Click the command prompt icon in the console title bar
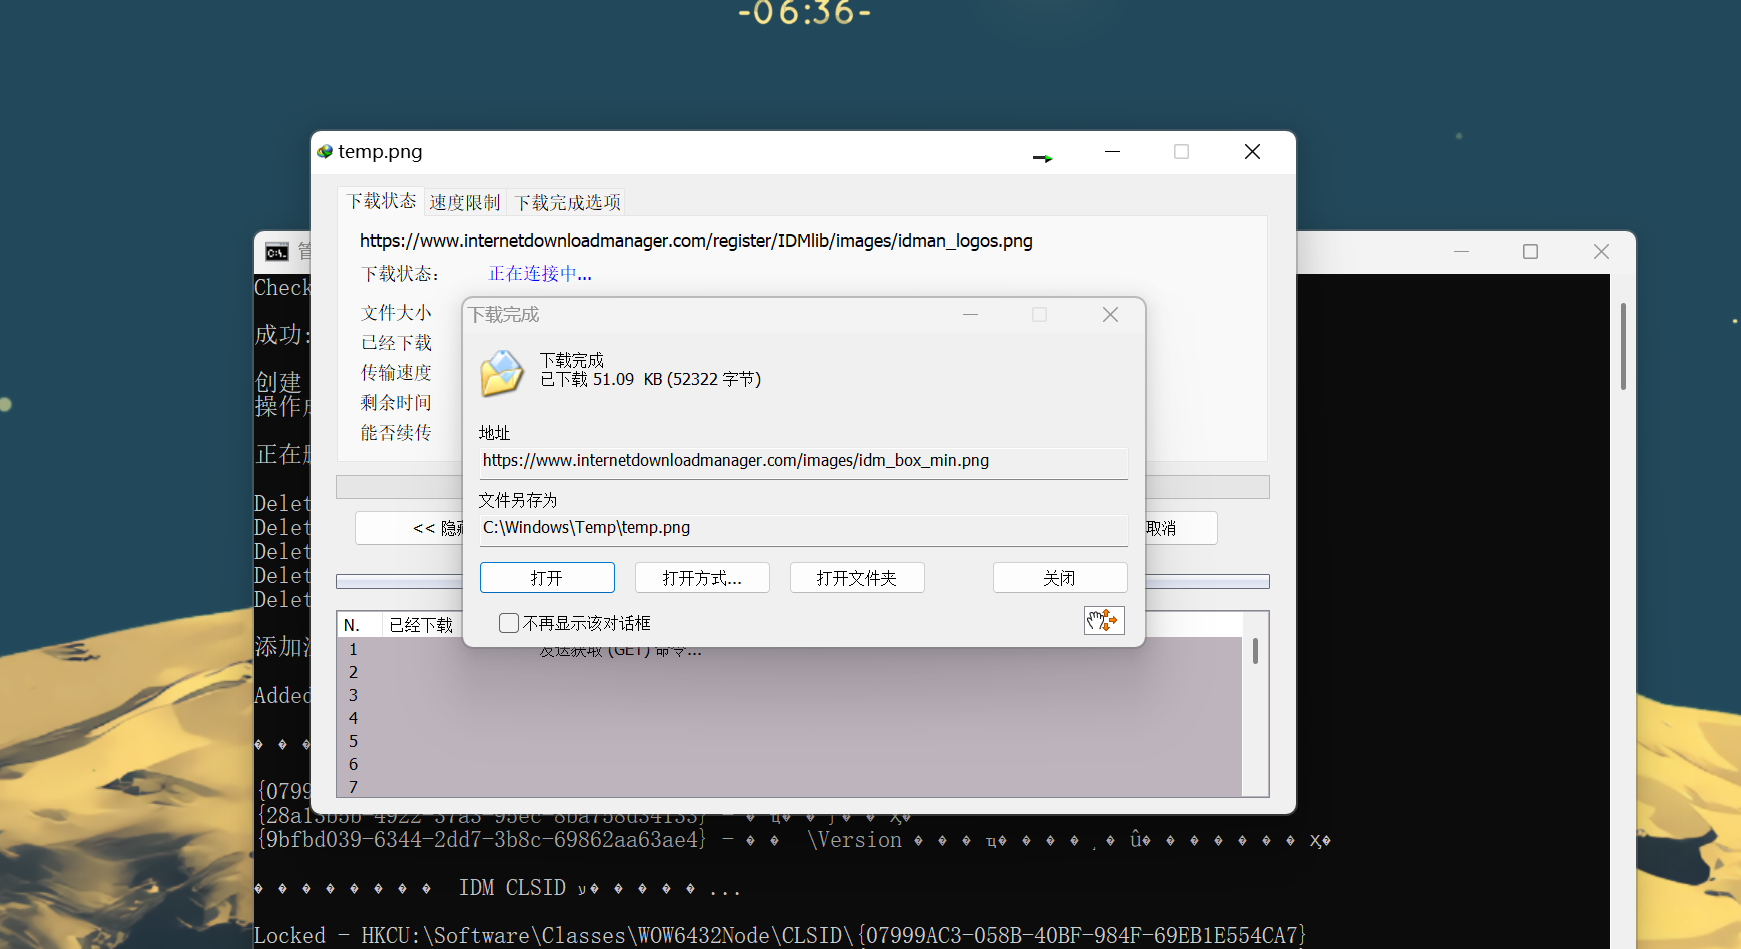This screenshot has width=1741, height=949. pyautogui.click(x=277, y=252)
